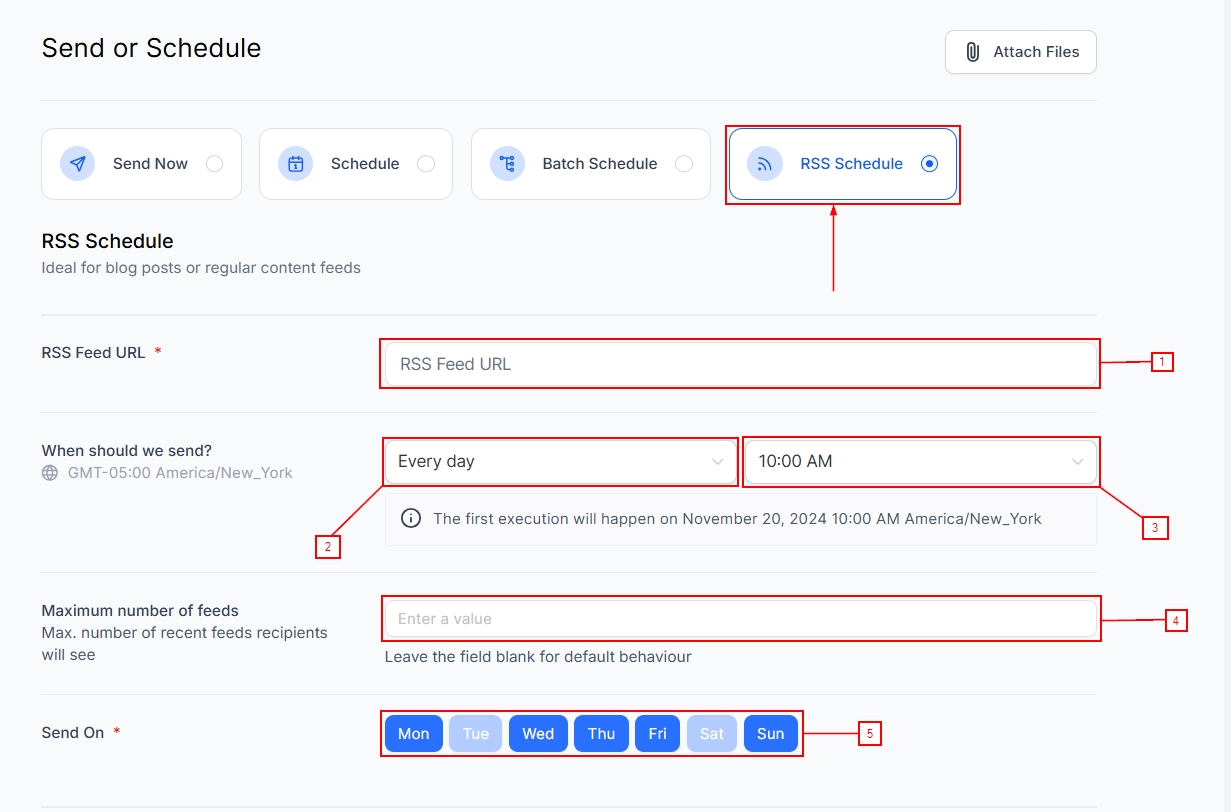Click the info icon beside first execution notice
This screenshot has width=1231, height=812.
410,518
